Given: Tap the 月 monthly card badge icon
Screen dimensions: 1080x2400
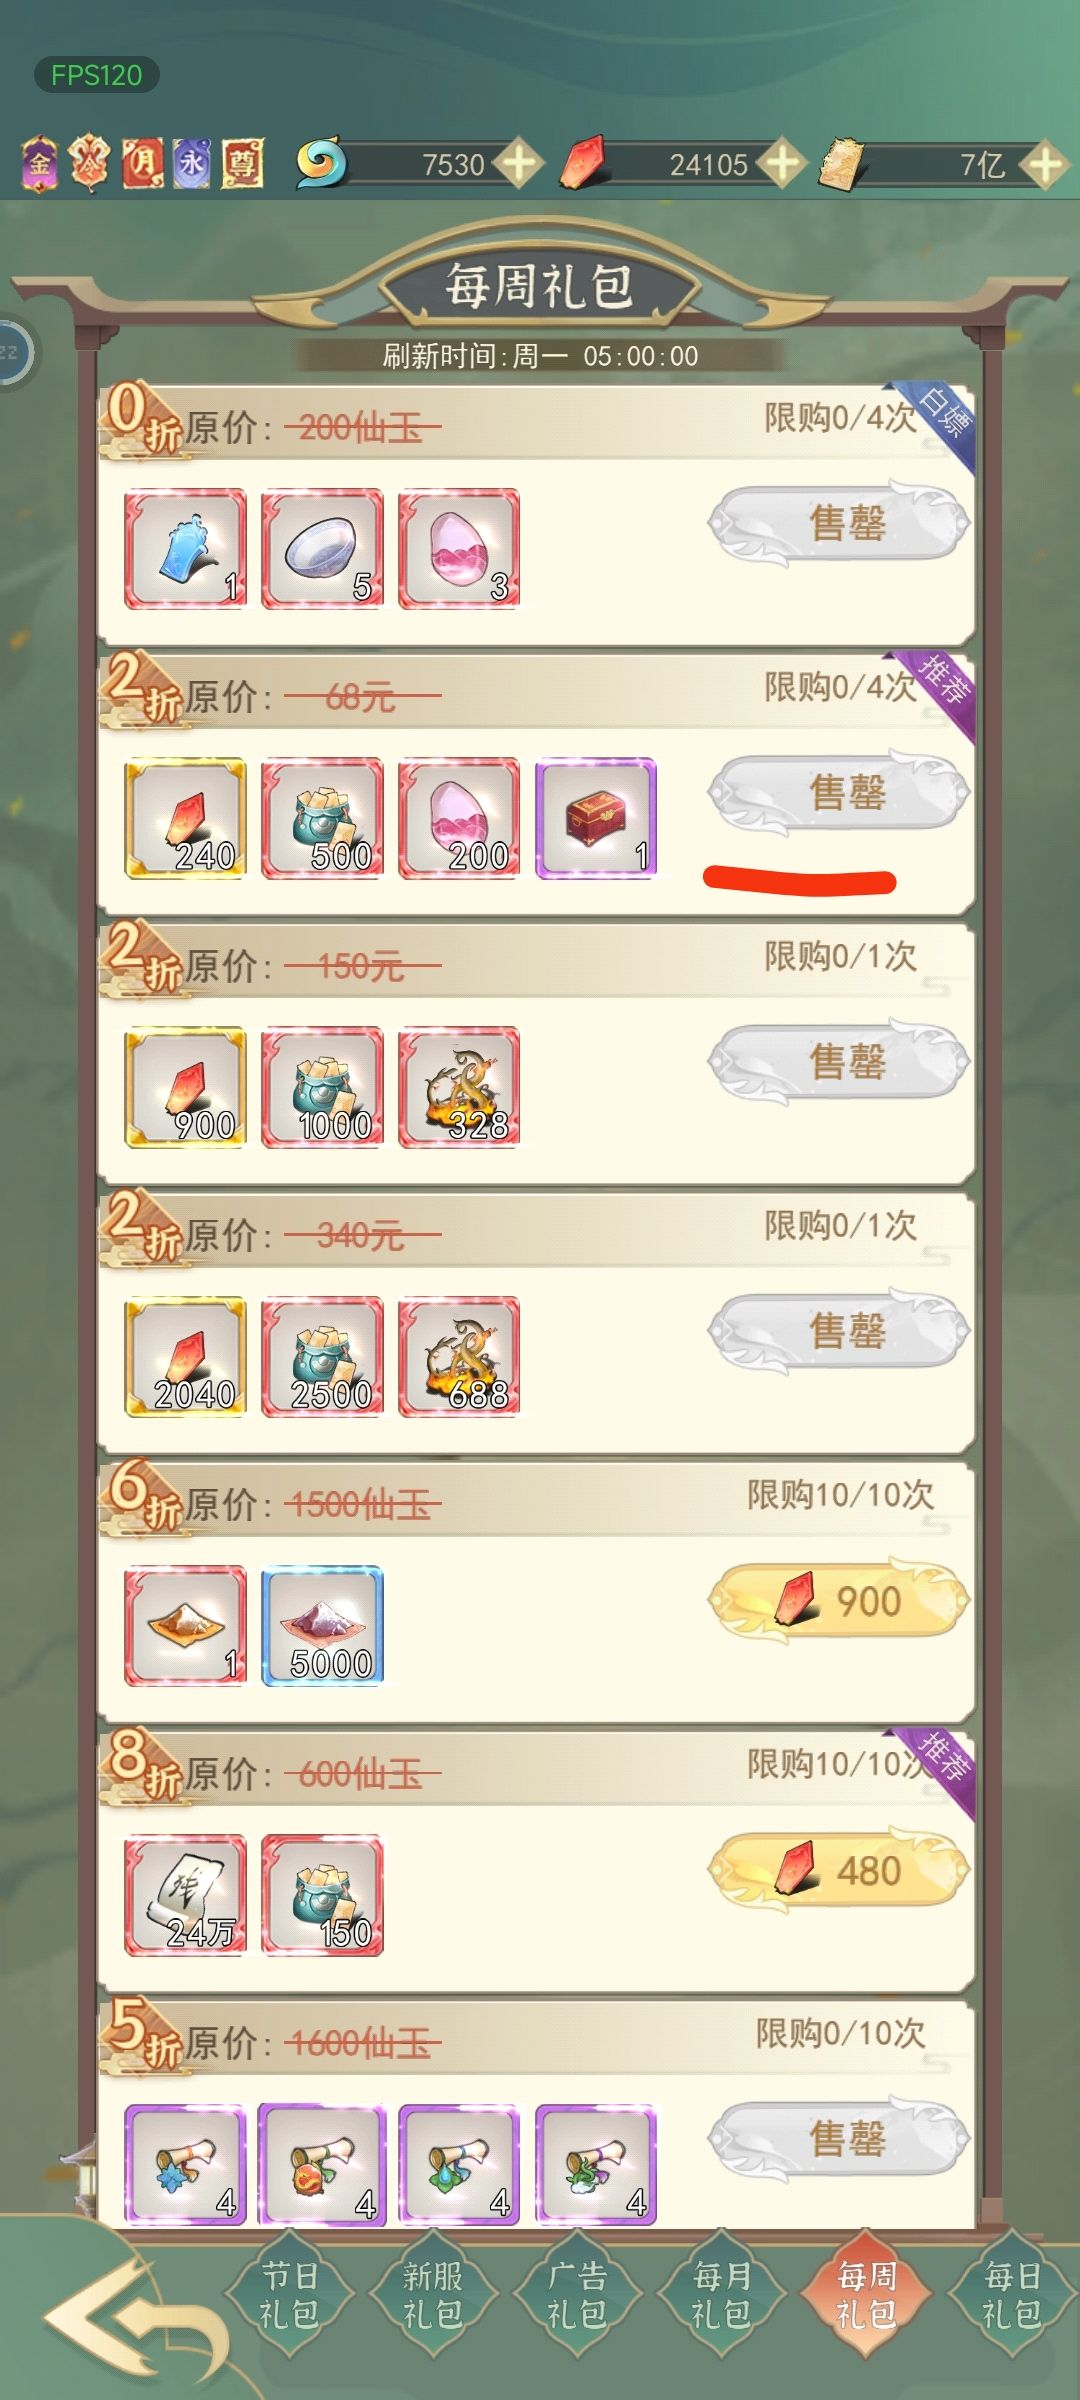Looking at the screenshot, I should click(142, 163).
